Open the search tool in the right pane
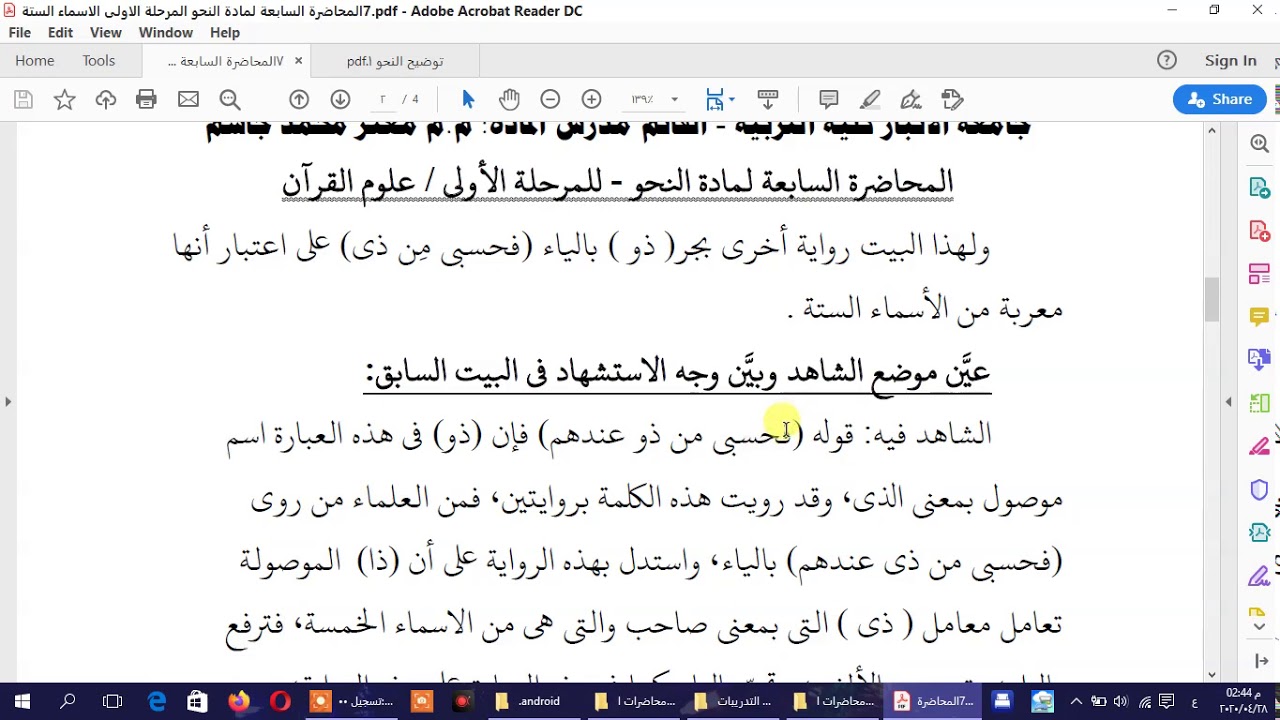This screenshot has width=1280, height=720. click(1259, 144)
